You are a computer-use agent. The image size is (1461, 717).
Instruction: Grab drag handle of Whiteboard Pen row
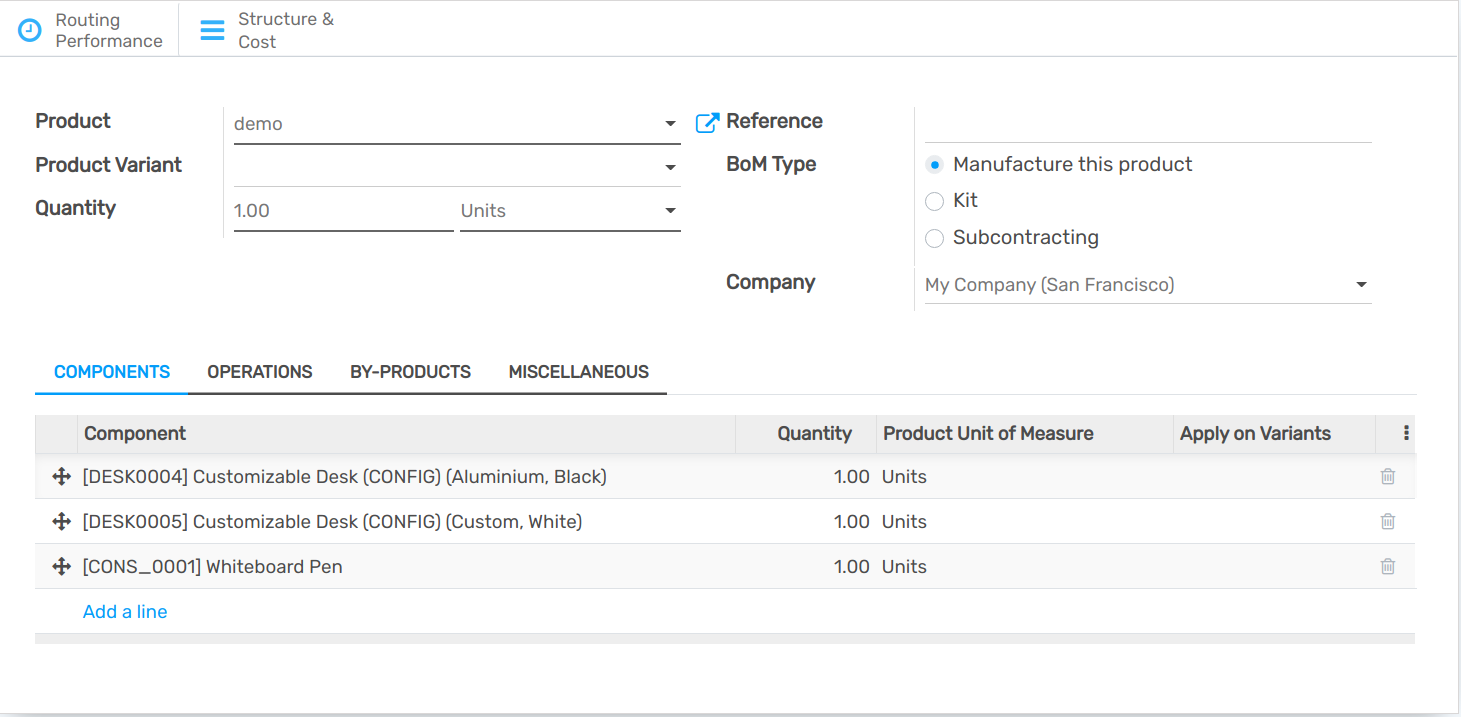pyautogui.click(x=61, y=567)
